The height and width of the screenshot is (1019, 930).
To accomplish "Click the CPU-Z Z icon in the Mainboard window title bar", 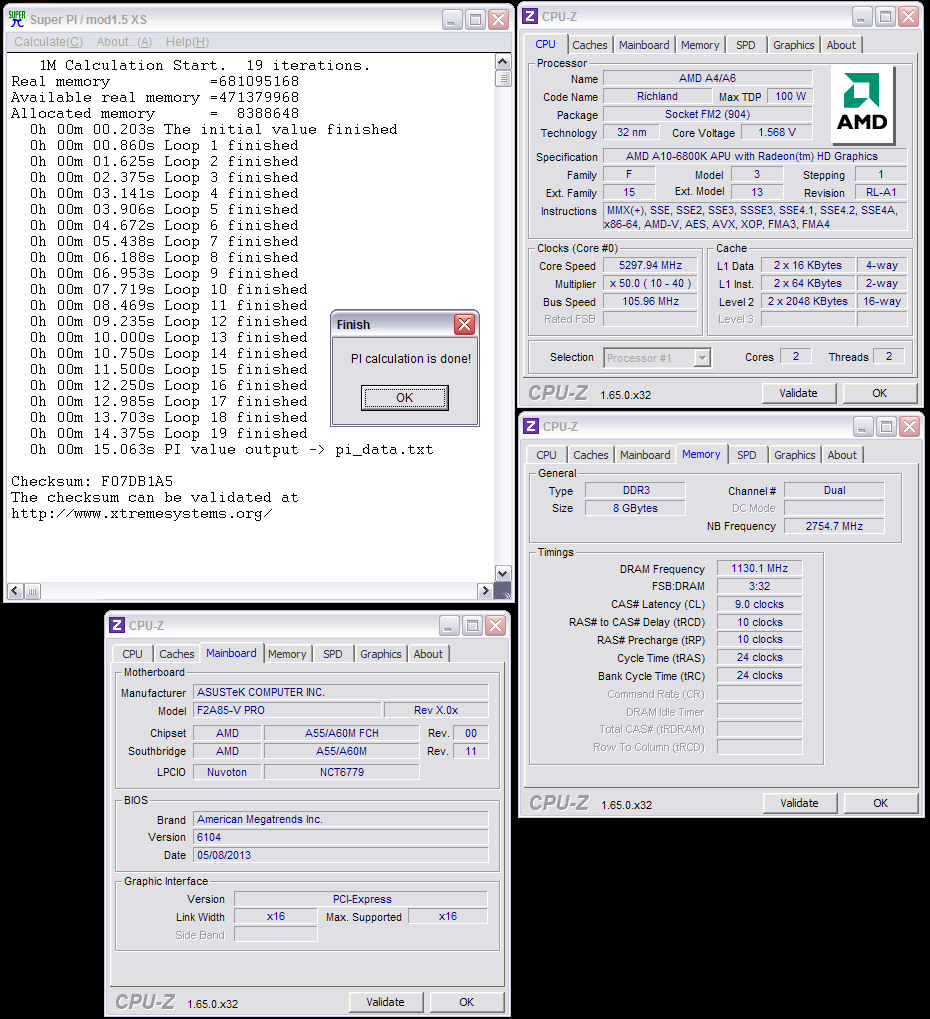I will pos(117,625).
